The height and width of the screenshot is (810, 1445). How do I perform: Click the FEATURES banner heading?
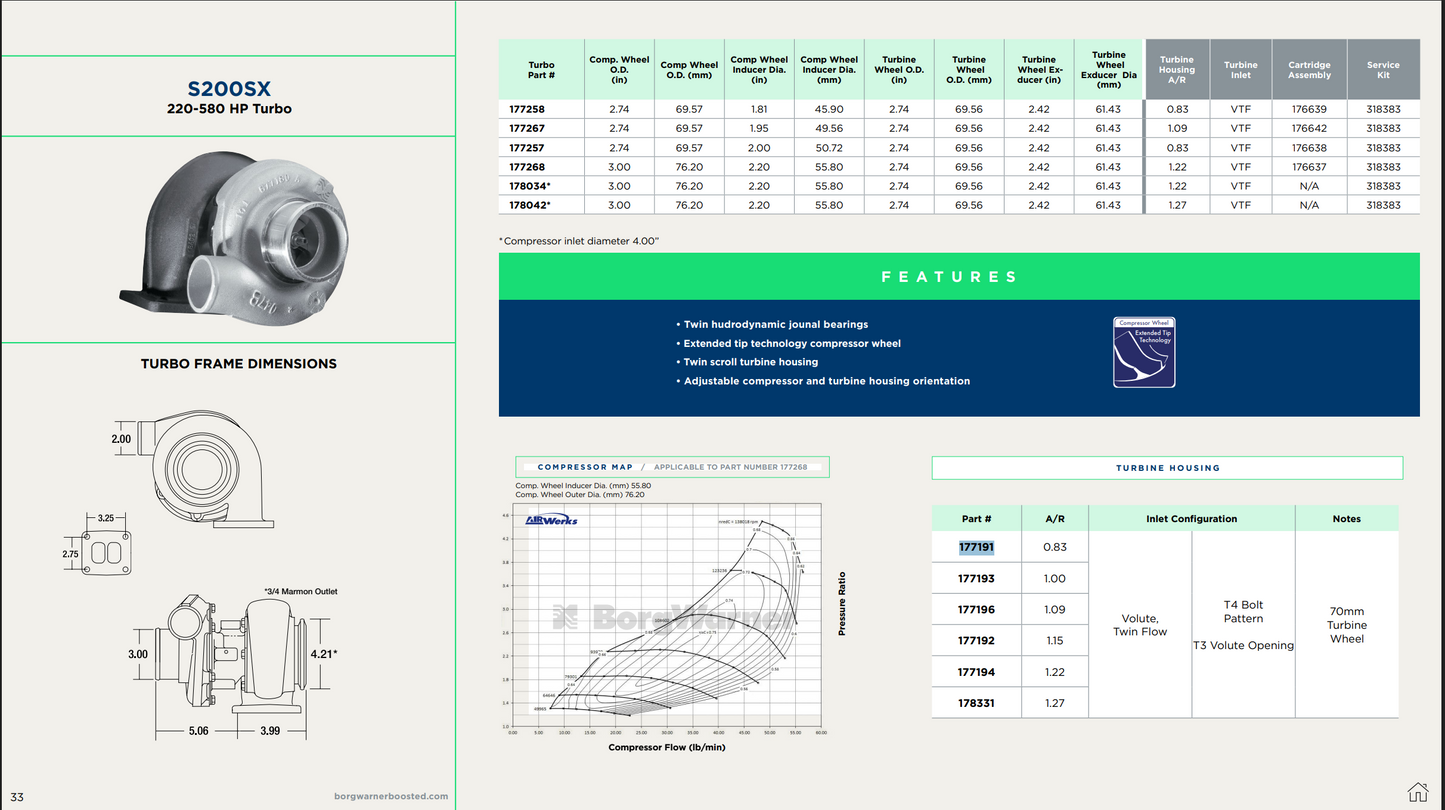point(948,277)
